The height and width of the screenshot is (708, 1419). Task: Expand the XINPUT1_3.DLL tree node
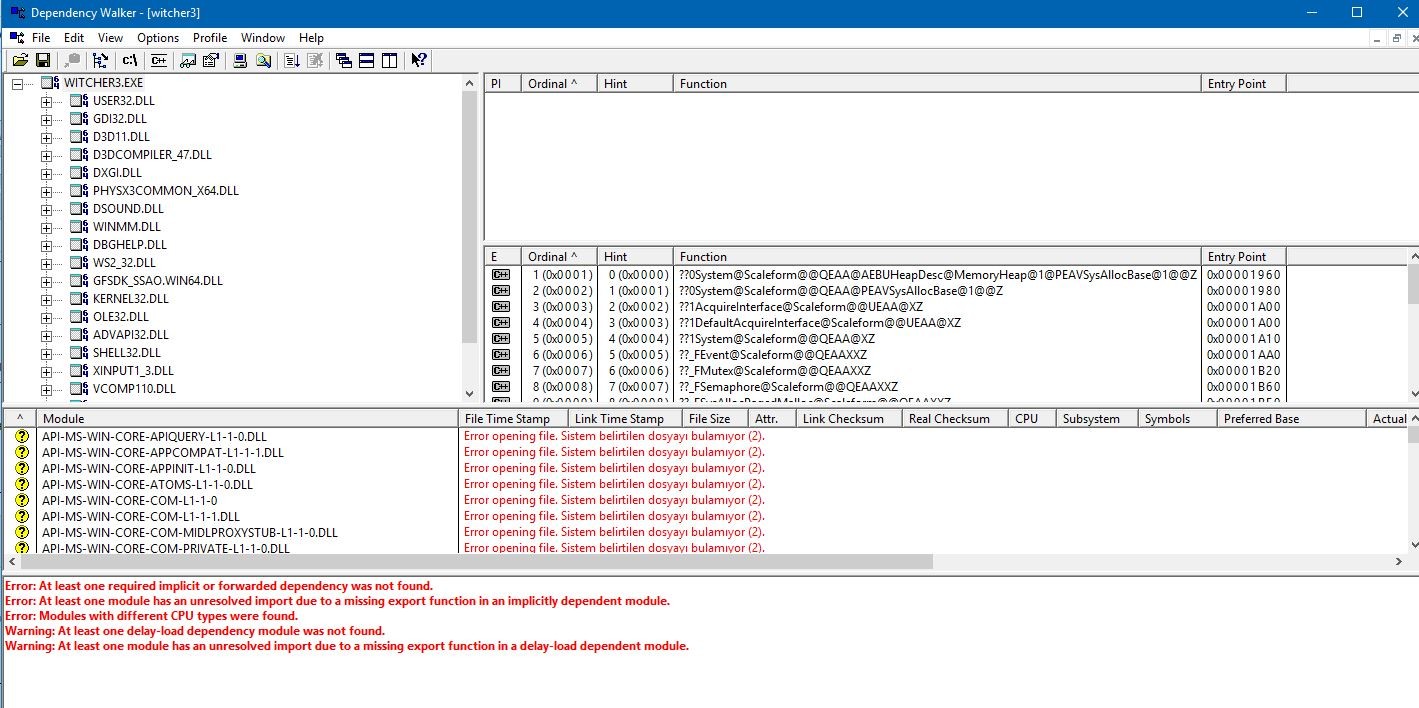point(46,371)
